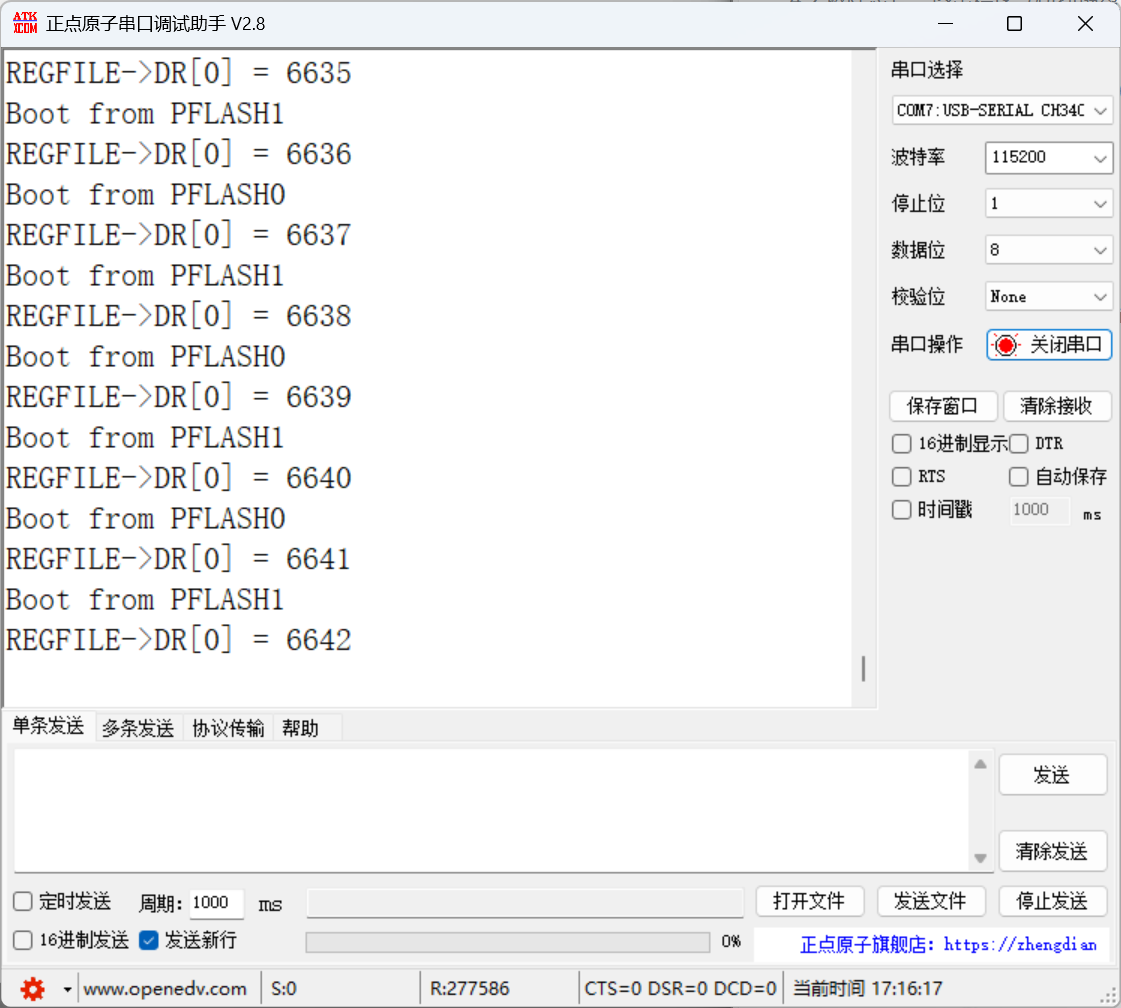This screenshot has width=1121, height=1008.
Task: Click the receive window scrollbar thumb
Action: click(864, 669)
